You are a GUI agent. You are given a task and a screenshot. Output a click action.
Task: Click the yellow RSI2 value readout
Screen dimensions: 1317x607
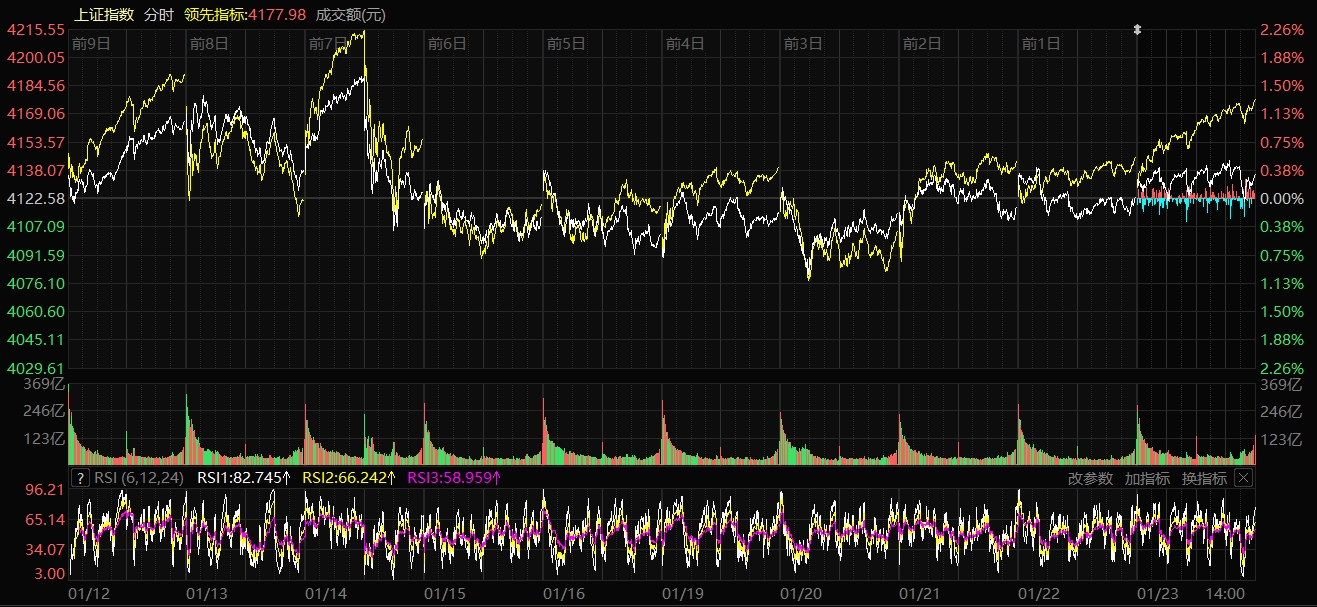point(349,478)
